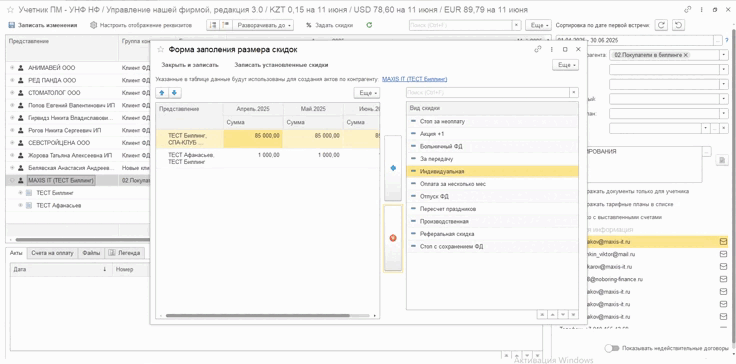The width and height of the screenshot is (736, 364).
Task: Open date range picker ellipsis button
Action: click(717, 41)
